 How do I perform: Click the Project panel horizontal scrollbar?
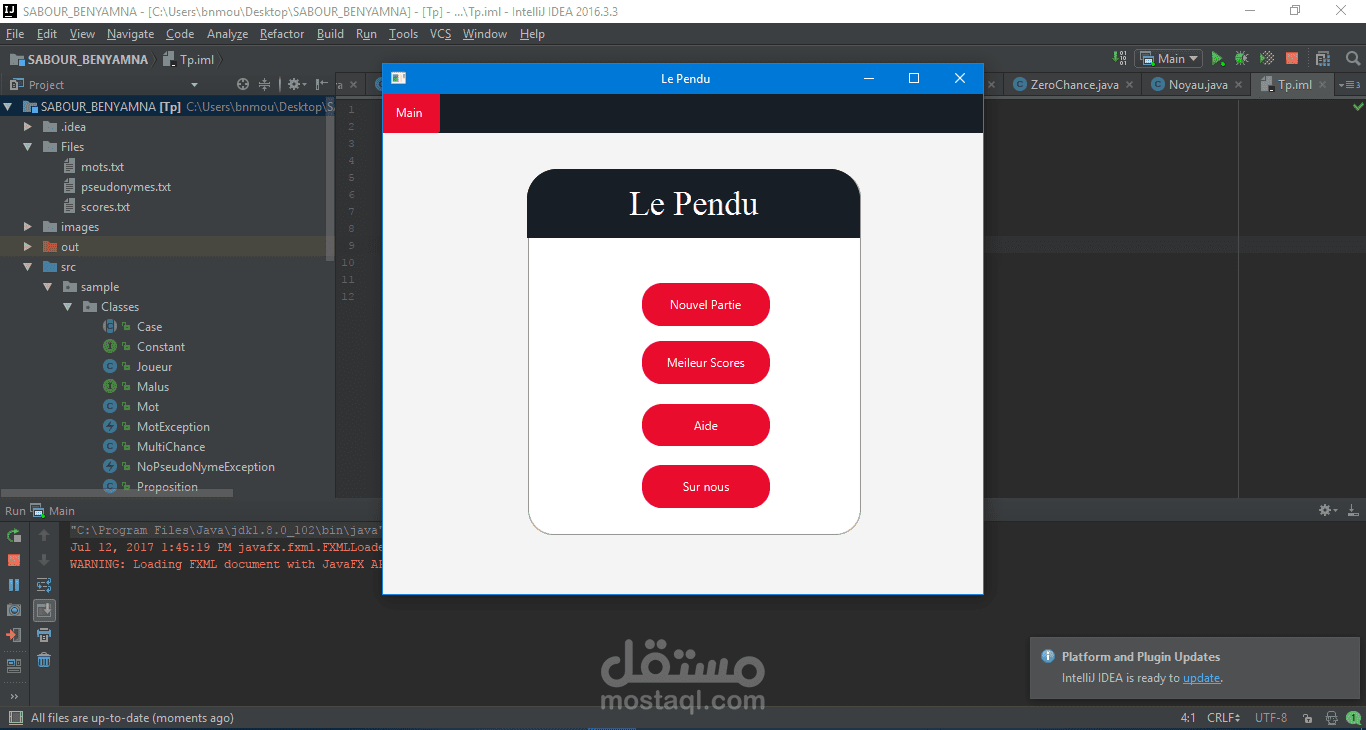(x=117, y=493)
